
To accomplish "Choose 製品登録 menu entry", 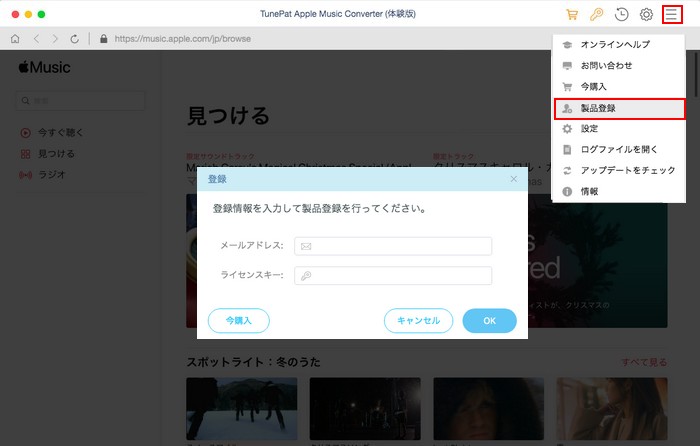I will pyautogui.click(x=619, y=108).
